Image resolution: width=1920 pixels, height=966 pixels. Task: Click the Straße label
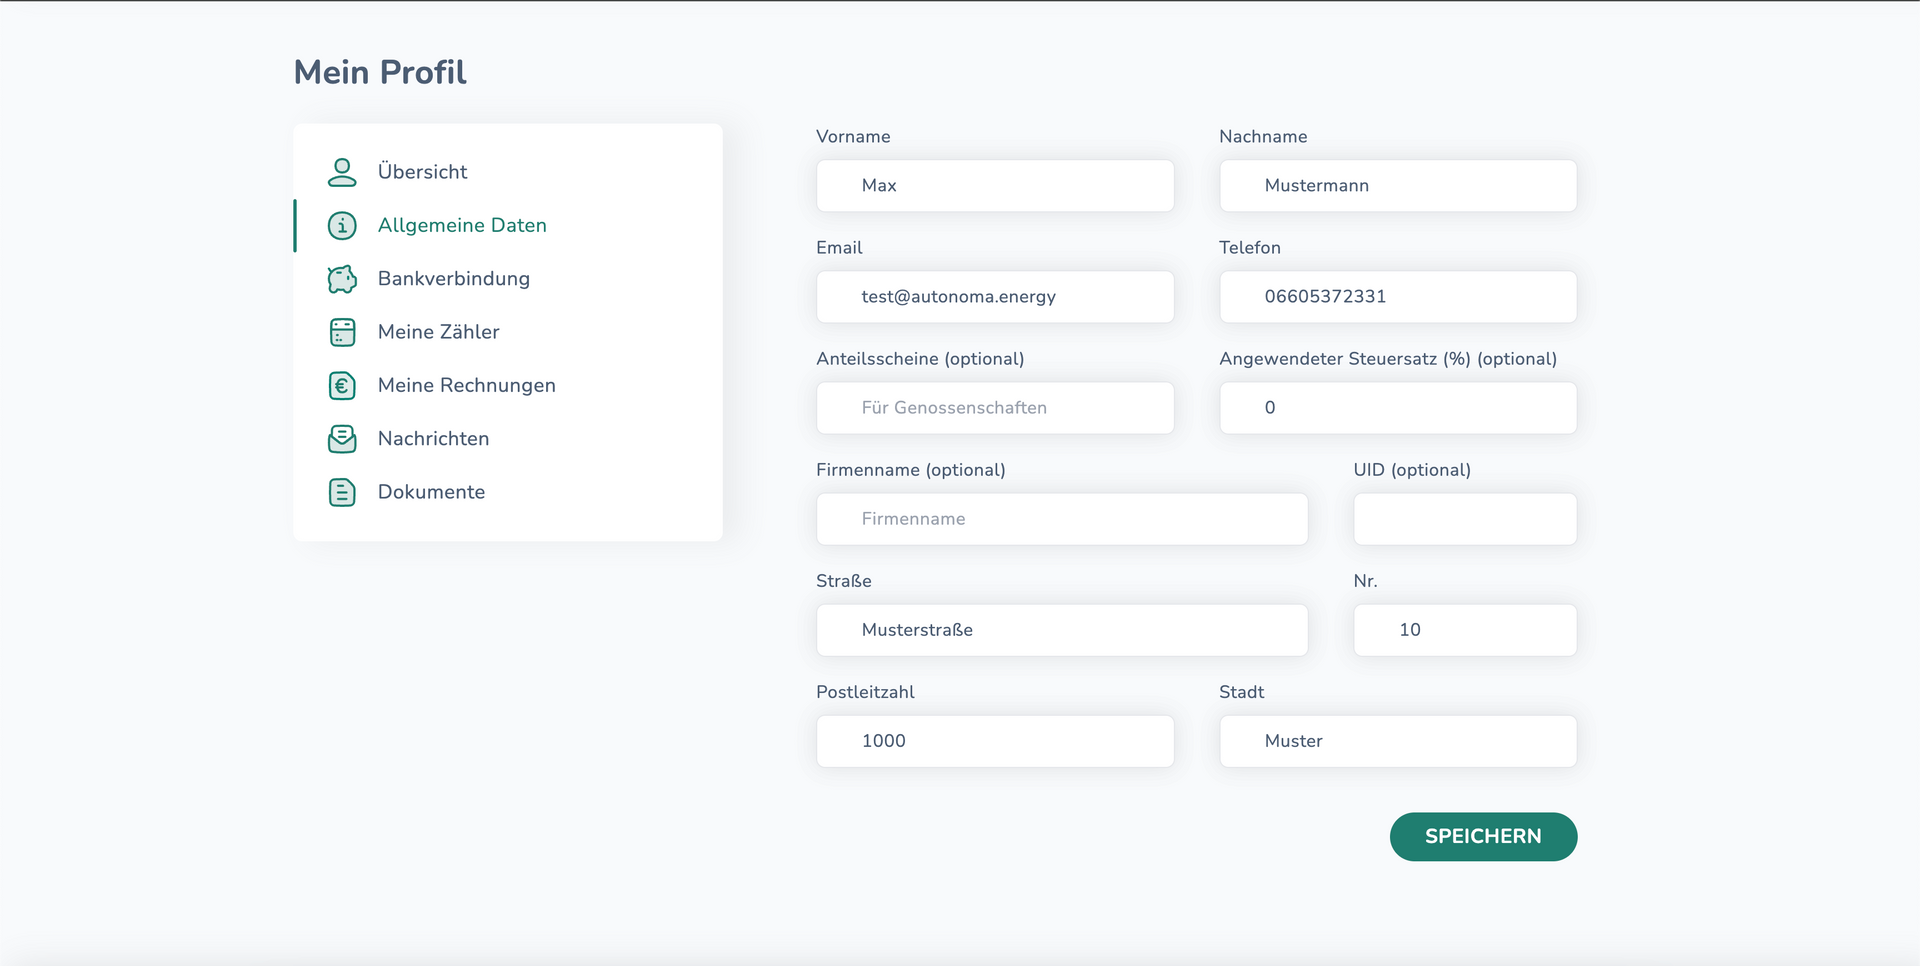point(844,580)
